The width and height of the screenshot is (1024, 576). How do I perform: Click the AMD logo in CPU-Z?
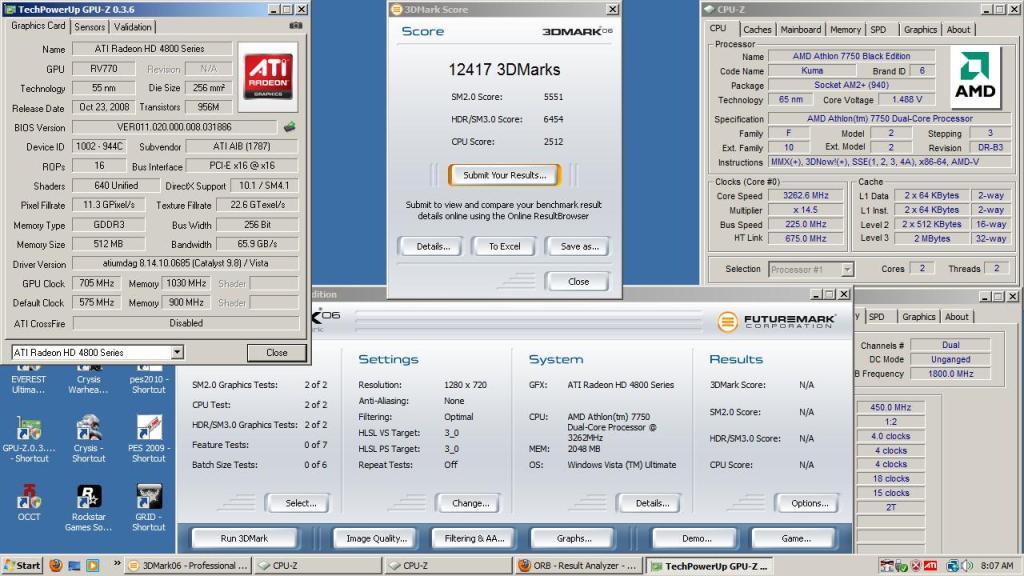tap(975, 77)
